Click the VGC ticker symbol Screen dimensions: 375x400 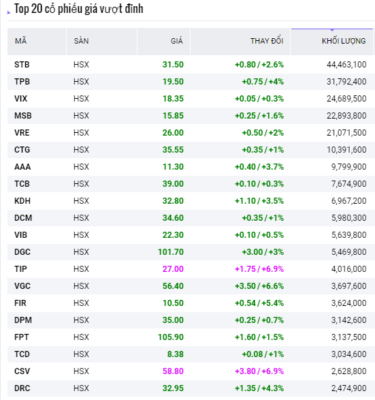click(x=22, y=286)
